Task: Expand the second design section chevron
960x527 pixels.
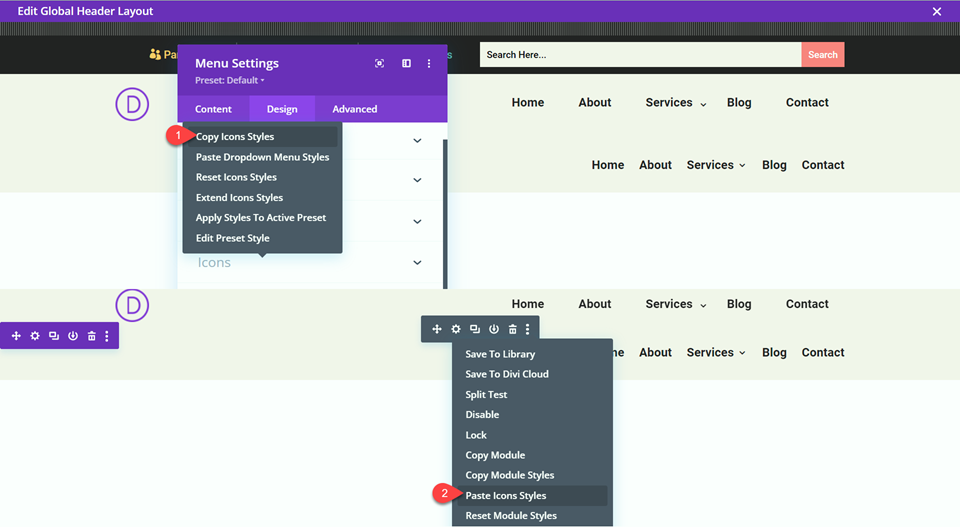Action: (x=418, y=181)
